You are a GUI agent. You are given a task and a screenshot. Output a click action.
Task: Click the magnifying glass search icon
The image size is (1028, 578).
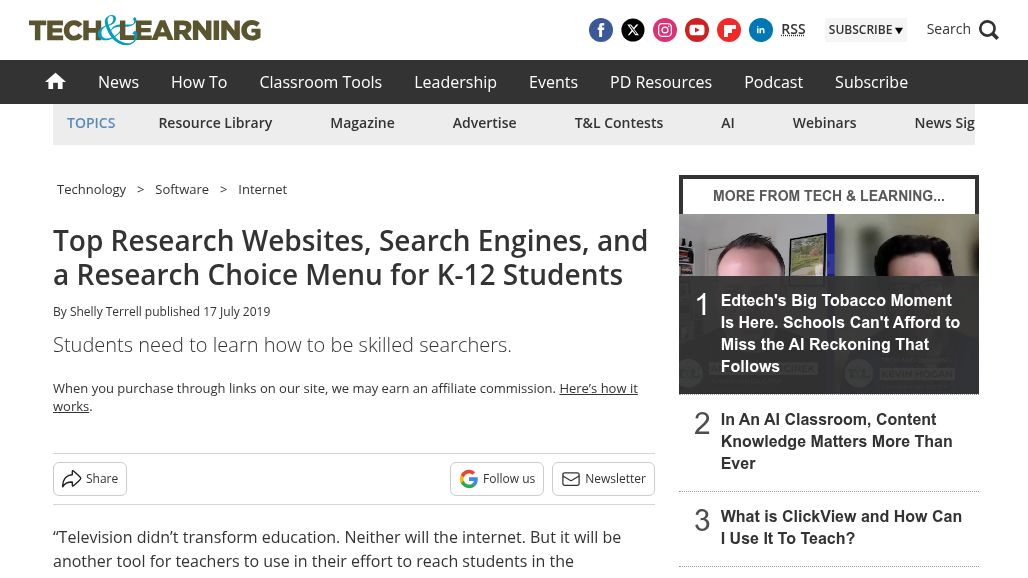point(989,30)
